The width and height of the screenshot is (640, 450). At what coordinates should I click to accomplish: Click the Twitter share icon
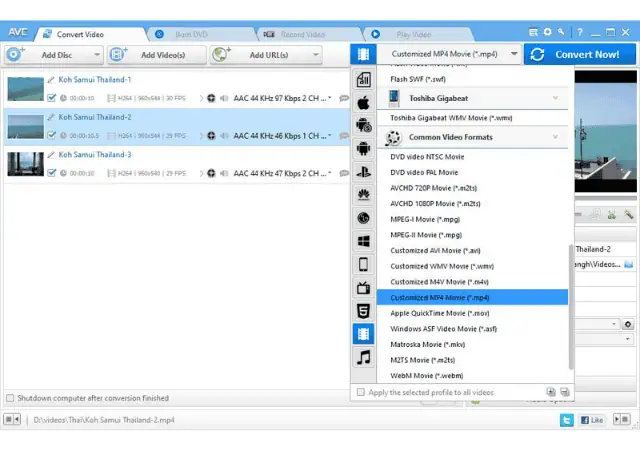pyautogui.click(x=567, y=420)
